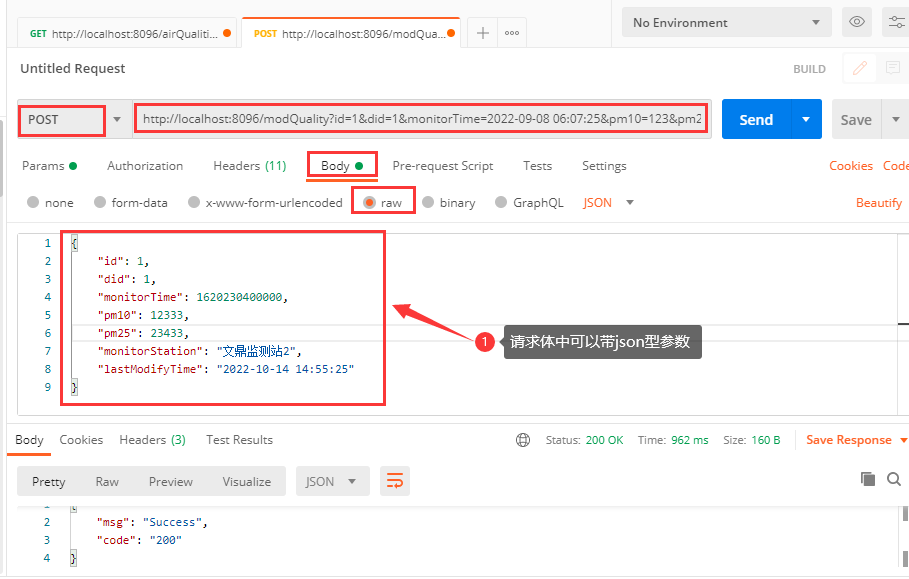Image resolution: width=909 pixels, height=579 pixels.
Task: Click into the request URL field
Action: point(421,119)
